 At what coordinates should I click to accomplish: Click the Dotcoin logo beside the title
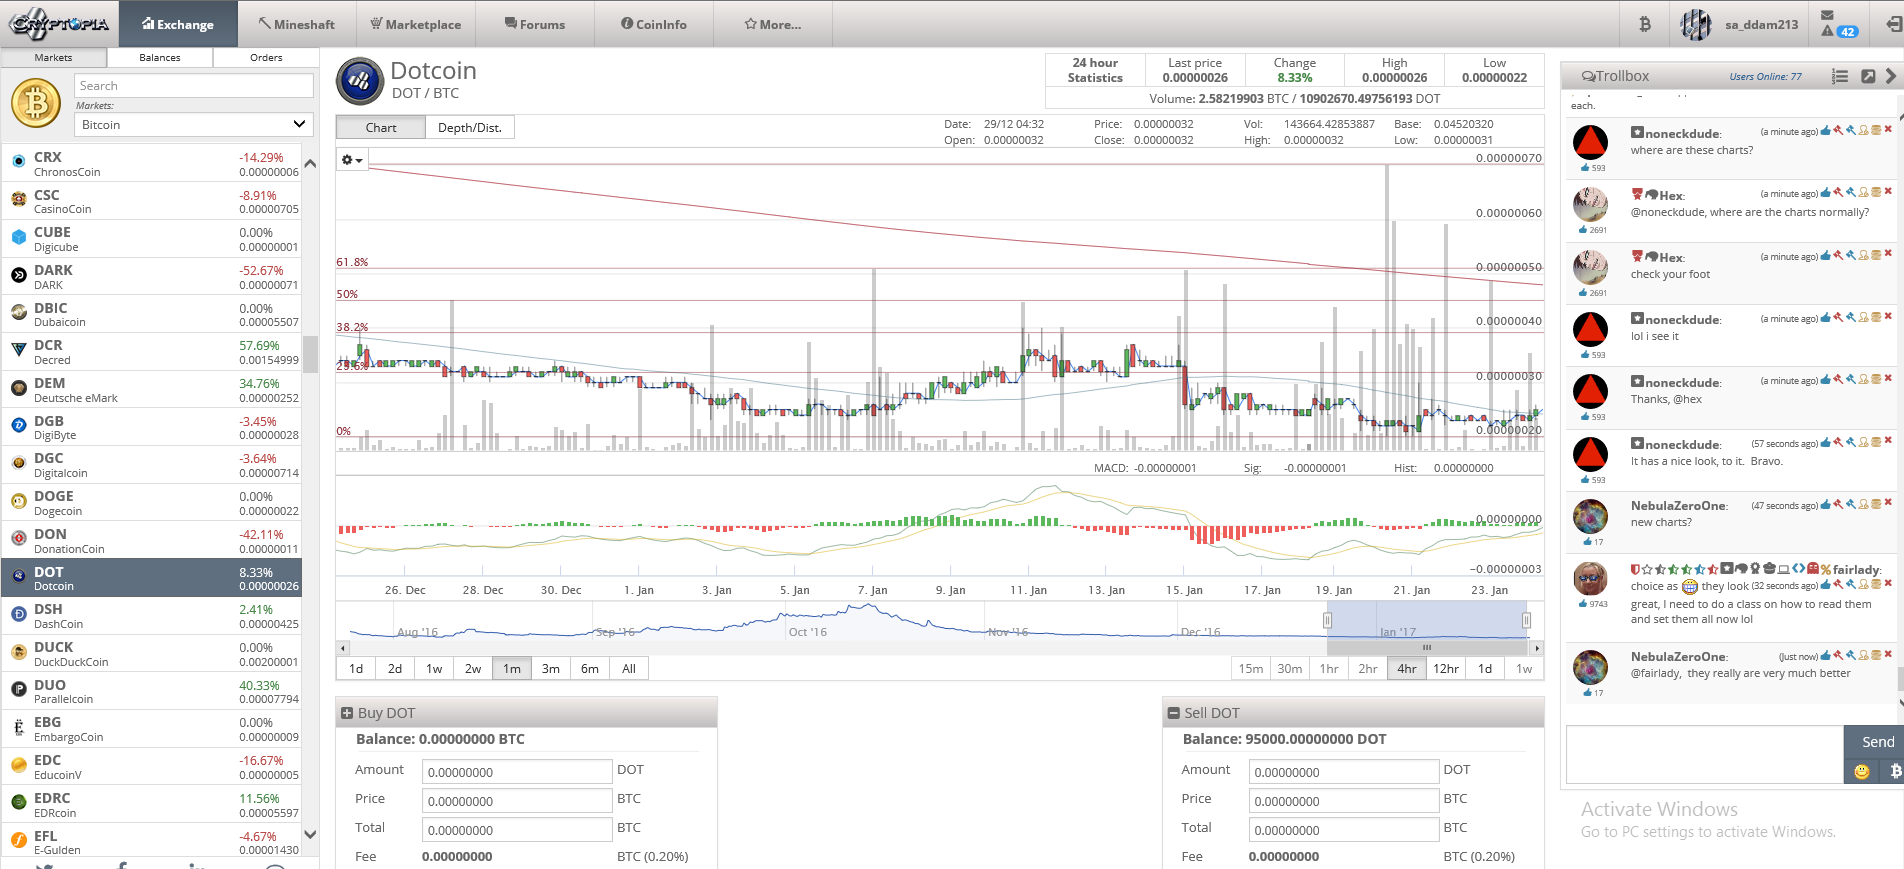[x=360, y=81]
